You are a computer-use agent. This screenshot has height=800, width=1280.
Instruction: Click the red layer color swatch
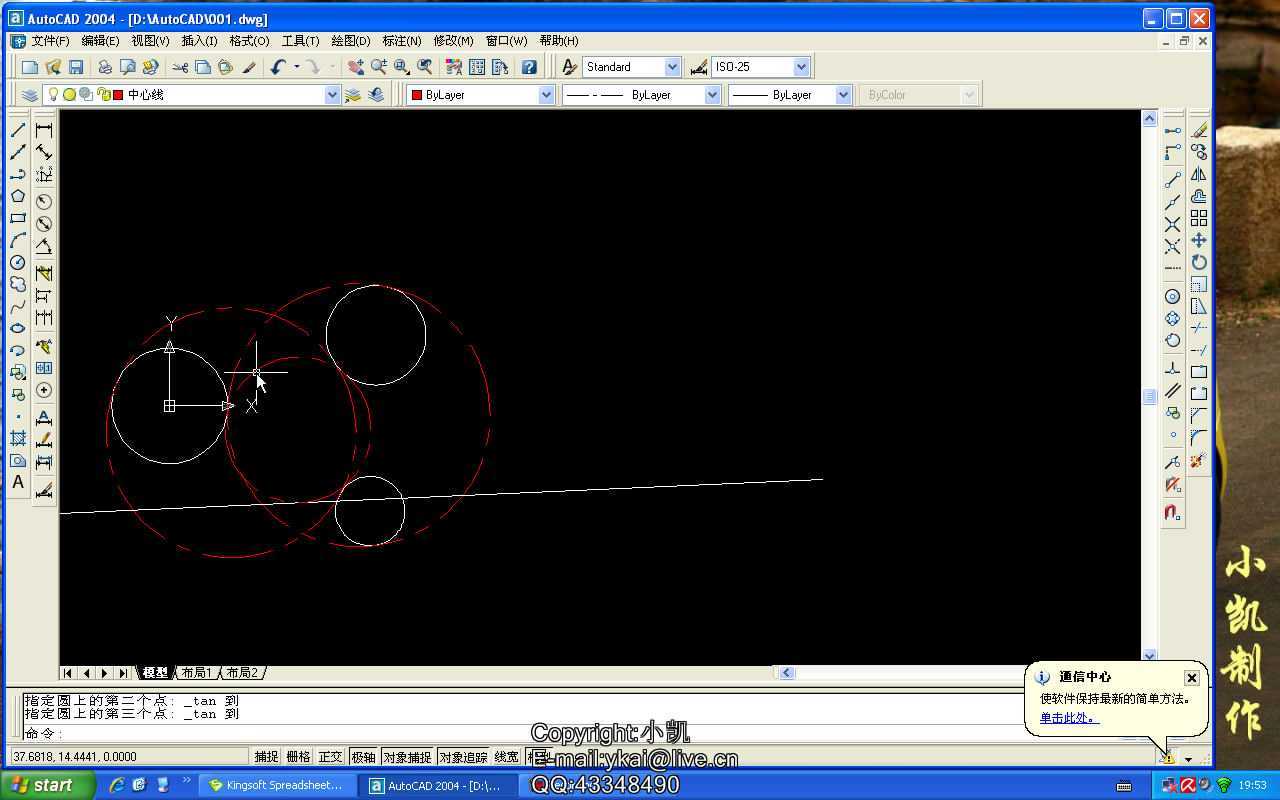click(x=118, y=95)
